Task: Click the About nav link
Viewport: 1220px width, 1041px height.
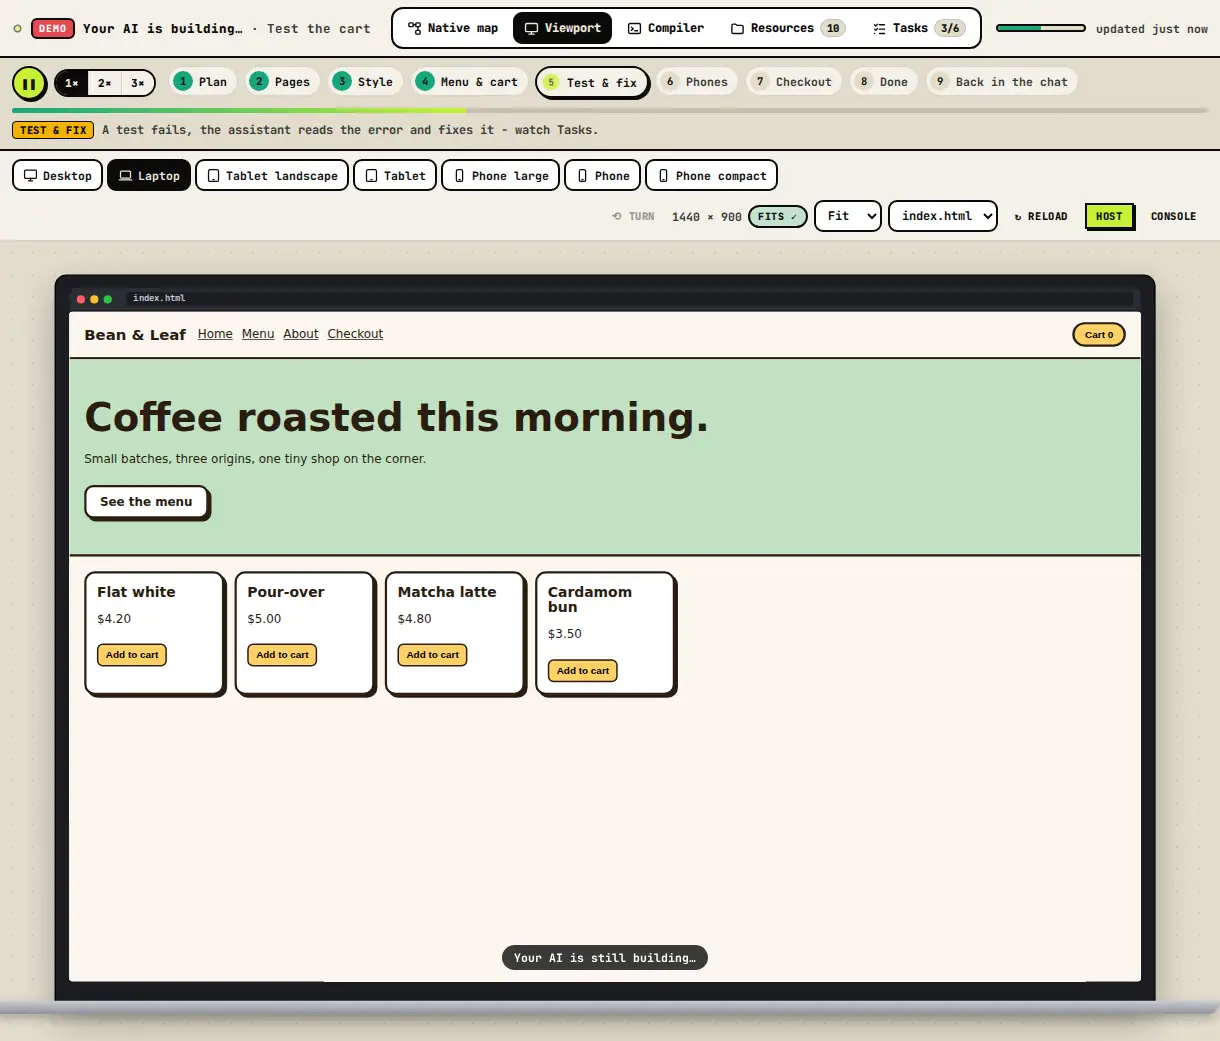Action: [301, 334]
